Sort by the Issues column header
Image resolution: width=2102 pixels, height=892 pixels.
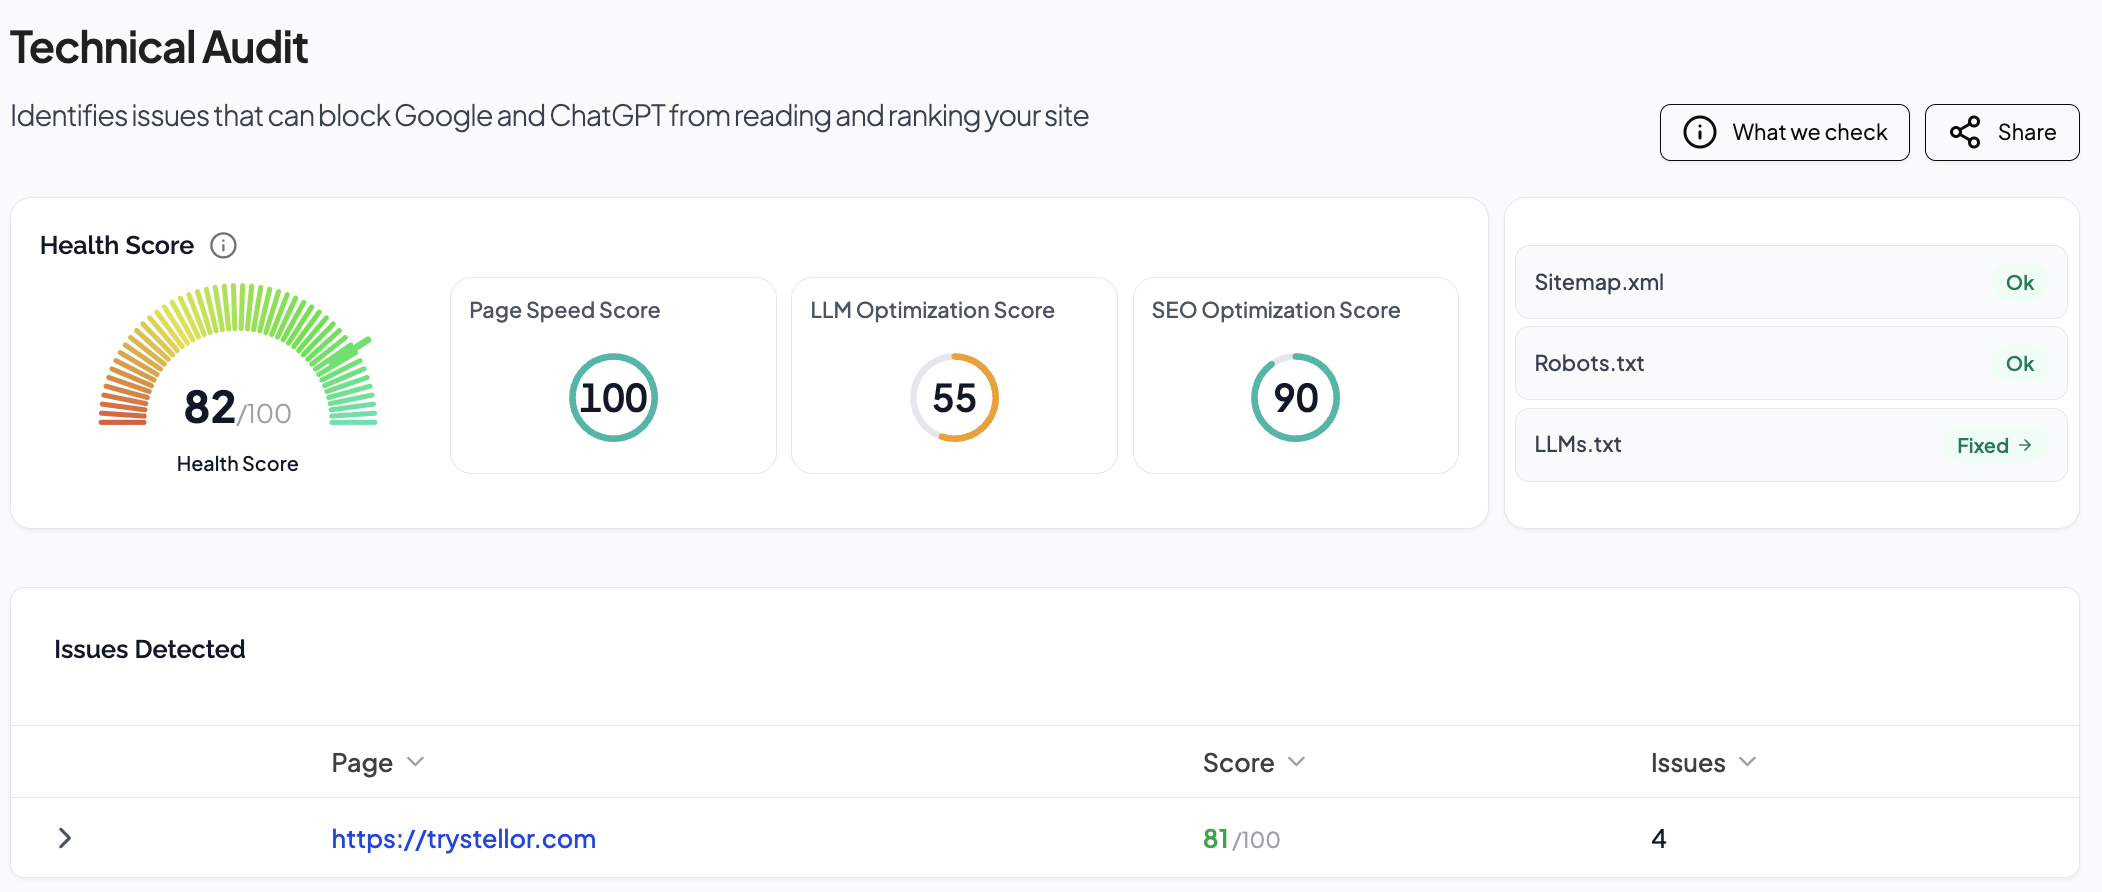tap(1703, 762)
